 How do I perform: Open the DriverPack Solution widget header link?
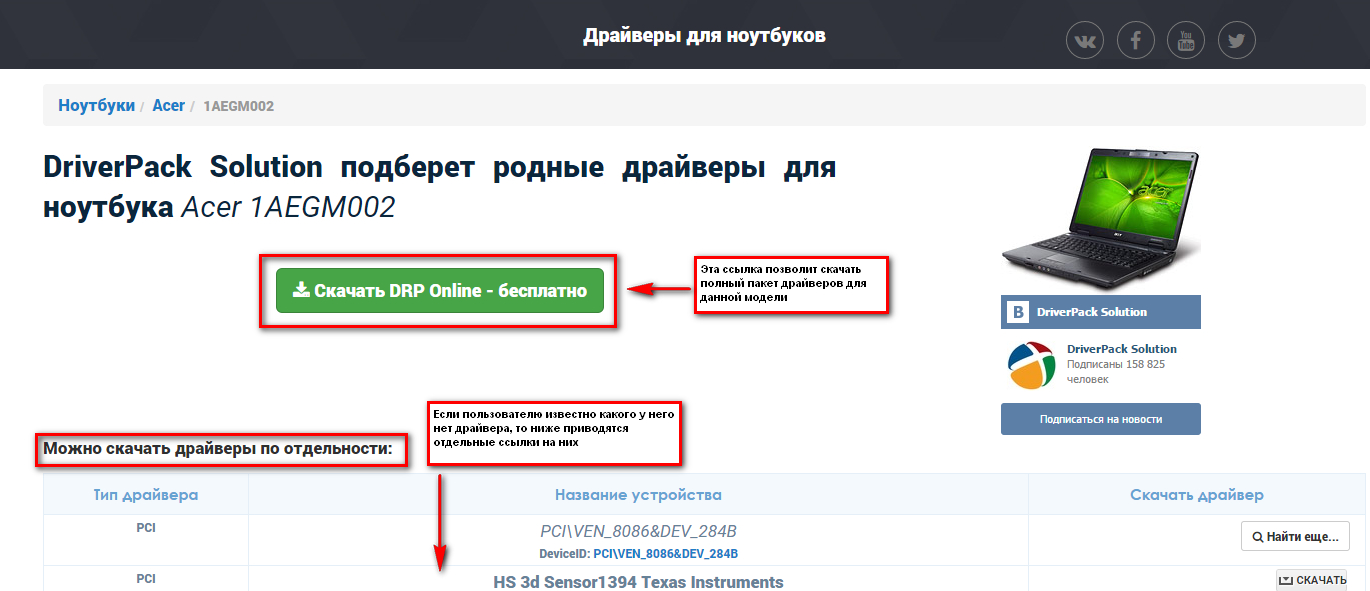(1092, 312)
